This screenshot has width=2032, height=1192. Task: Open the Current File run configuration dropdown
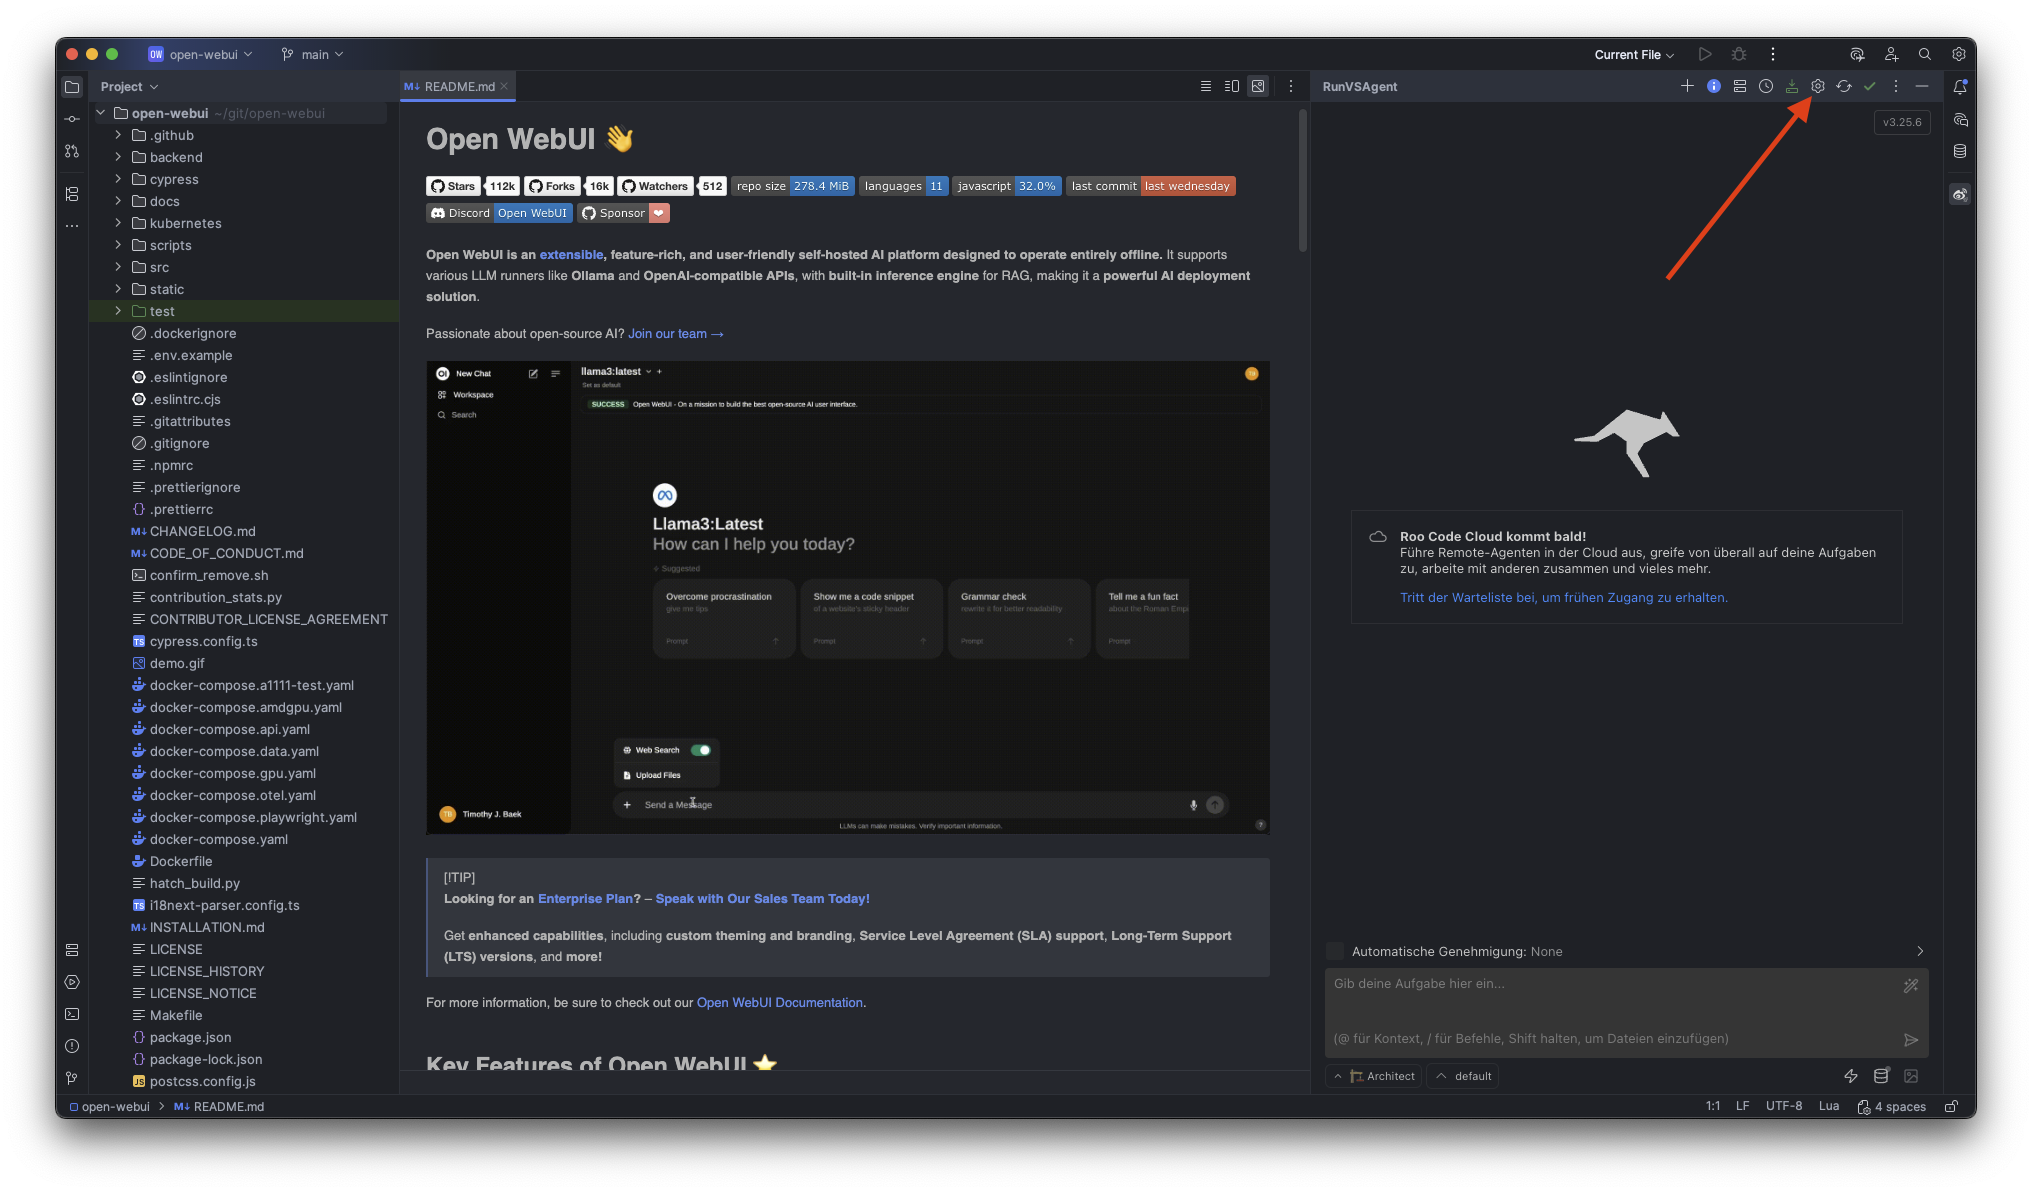(x=1634, y=54)
